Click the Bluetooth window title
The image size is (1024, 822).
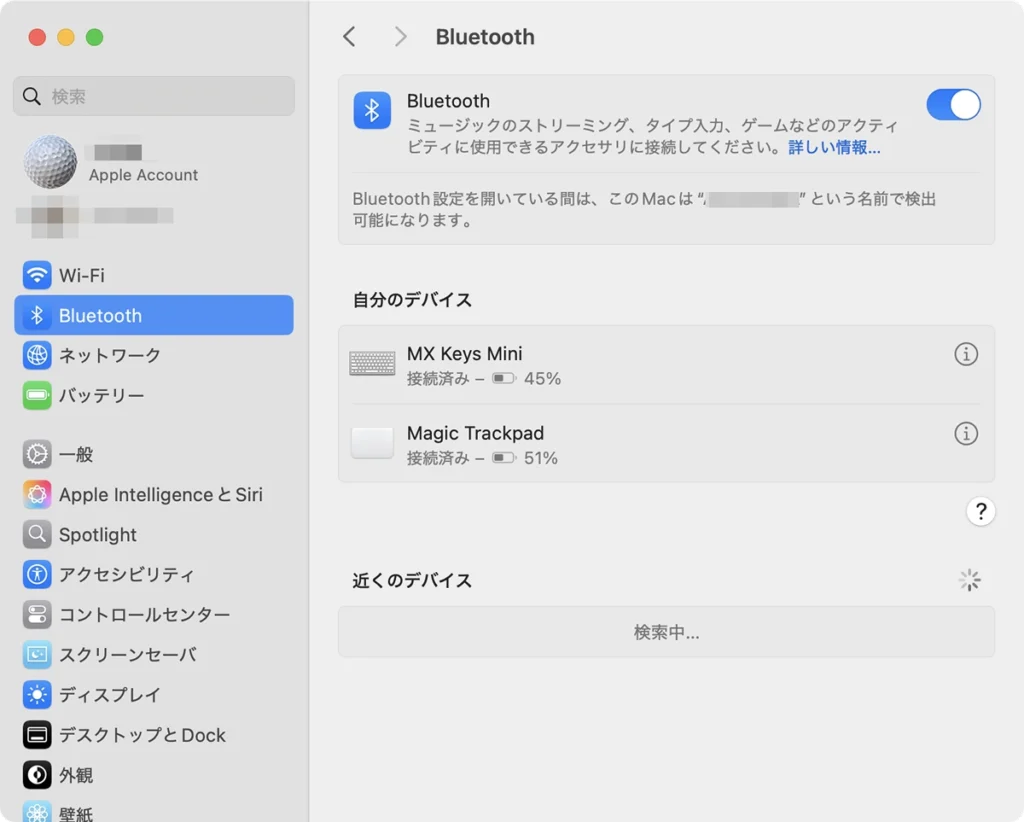tap(485, 37)
